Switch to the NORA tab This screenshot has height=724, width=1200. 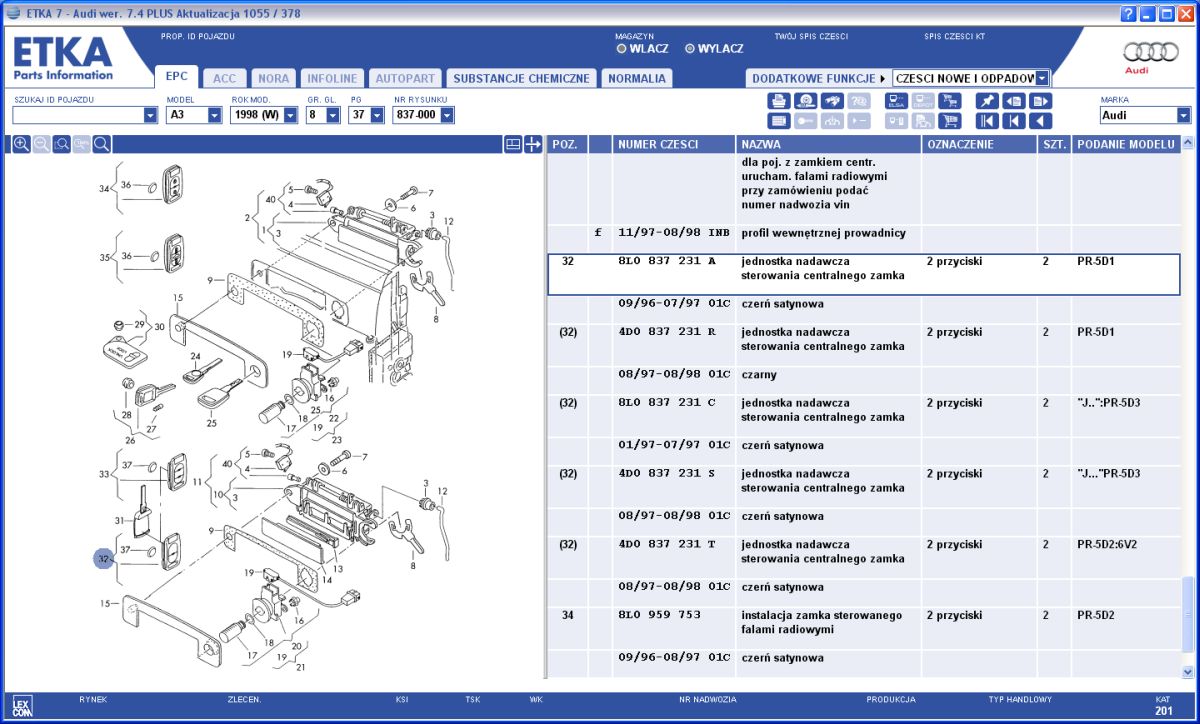coord(274,78)
